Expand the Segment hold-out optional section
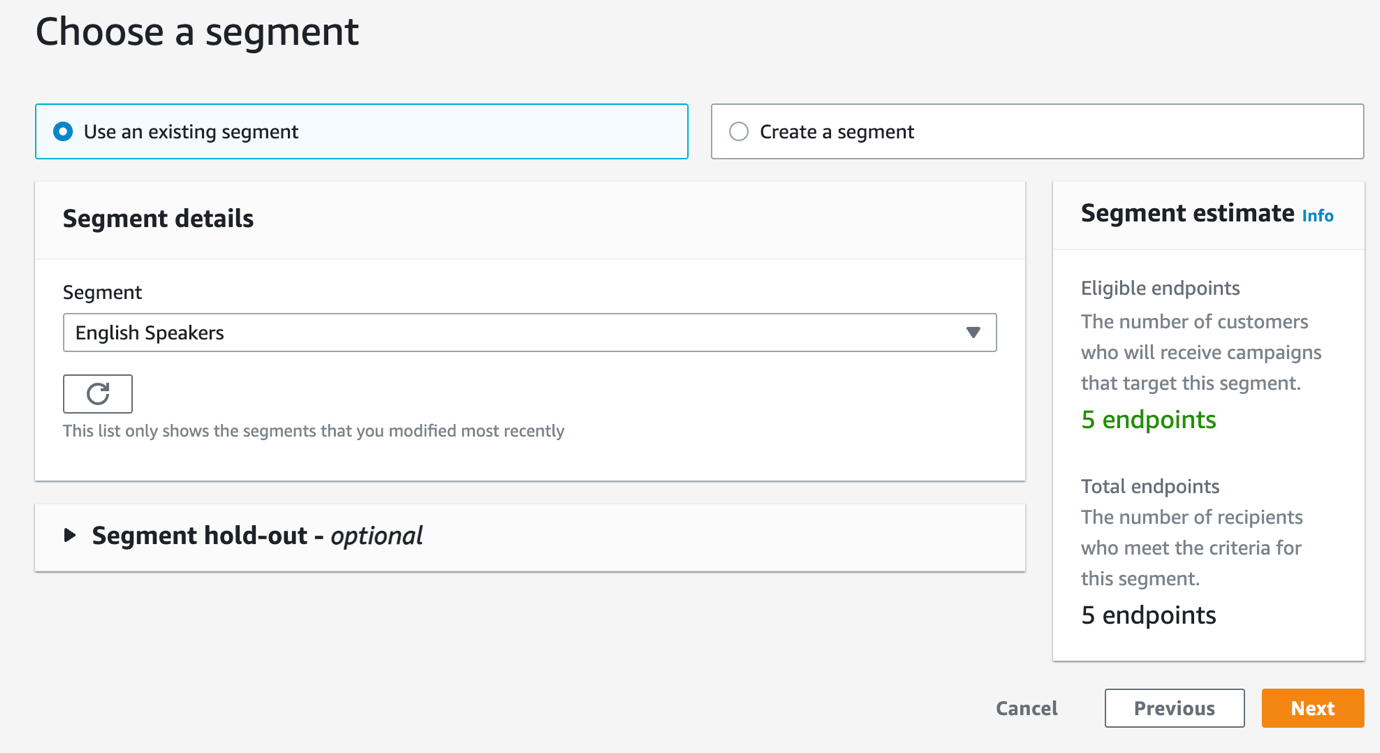The height and width of the screenshot is (753, 1380). click(255, 536)
